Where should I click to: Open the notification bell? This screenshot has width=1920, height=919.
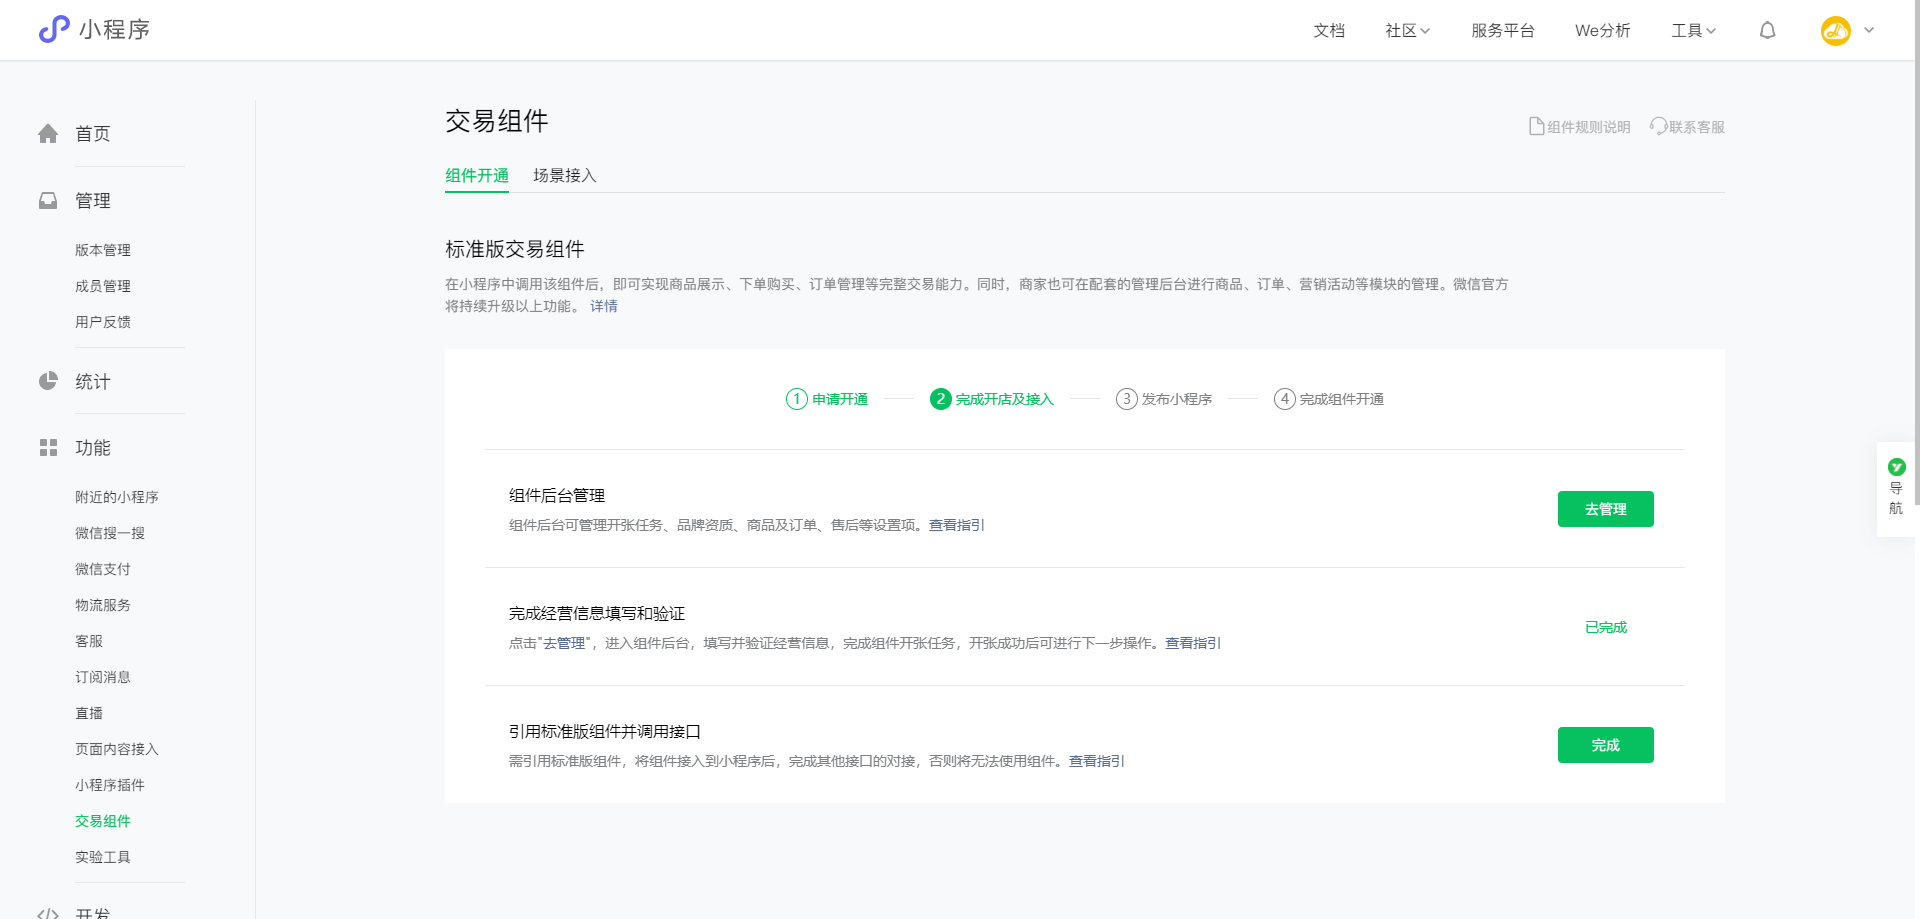tap(1768, 30)
